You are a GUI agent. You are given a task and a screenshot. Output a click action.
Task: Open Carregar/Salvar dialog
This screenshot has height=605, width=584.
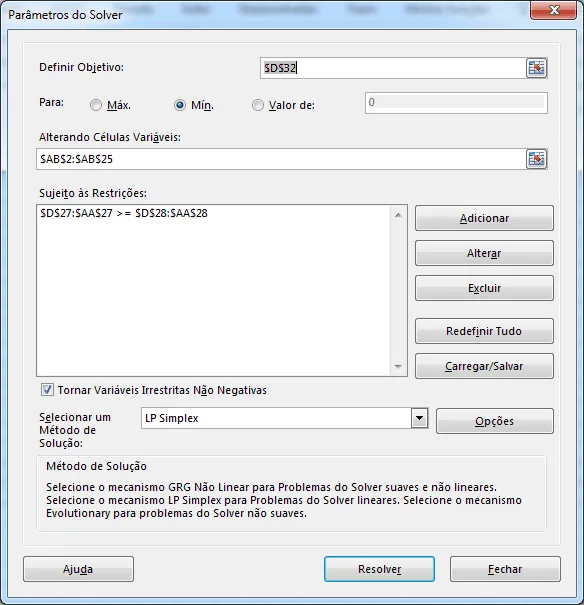484,366
